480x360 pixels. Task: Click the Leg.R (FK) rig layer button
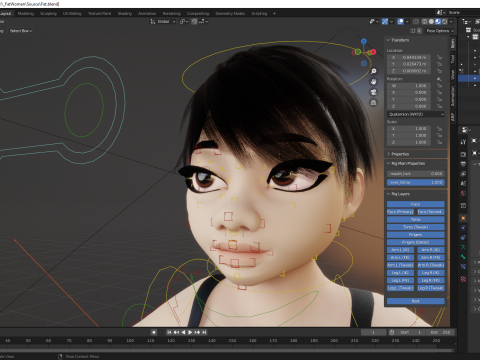coord(431,281)
